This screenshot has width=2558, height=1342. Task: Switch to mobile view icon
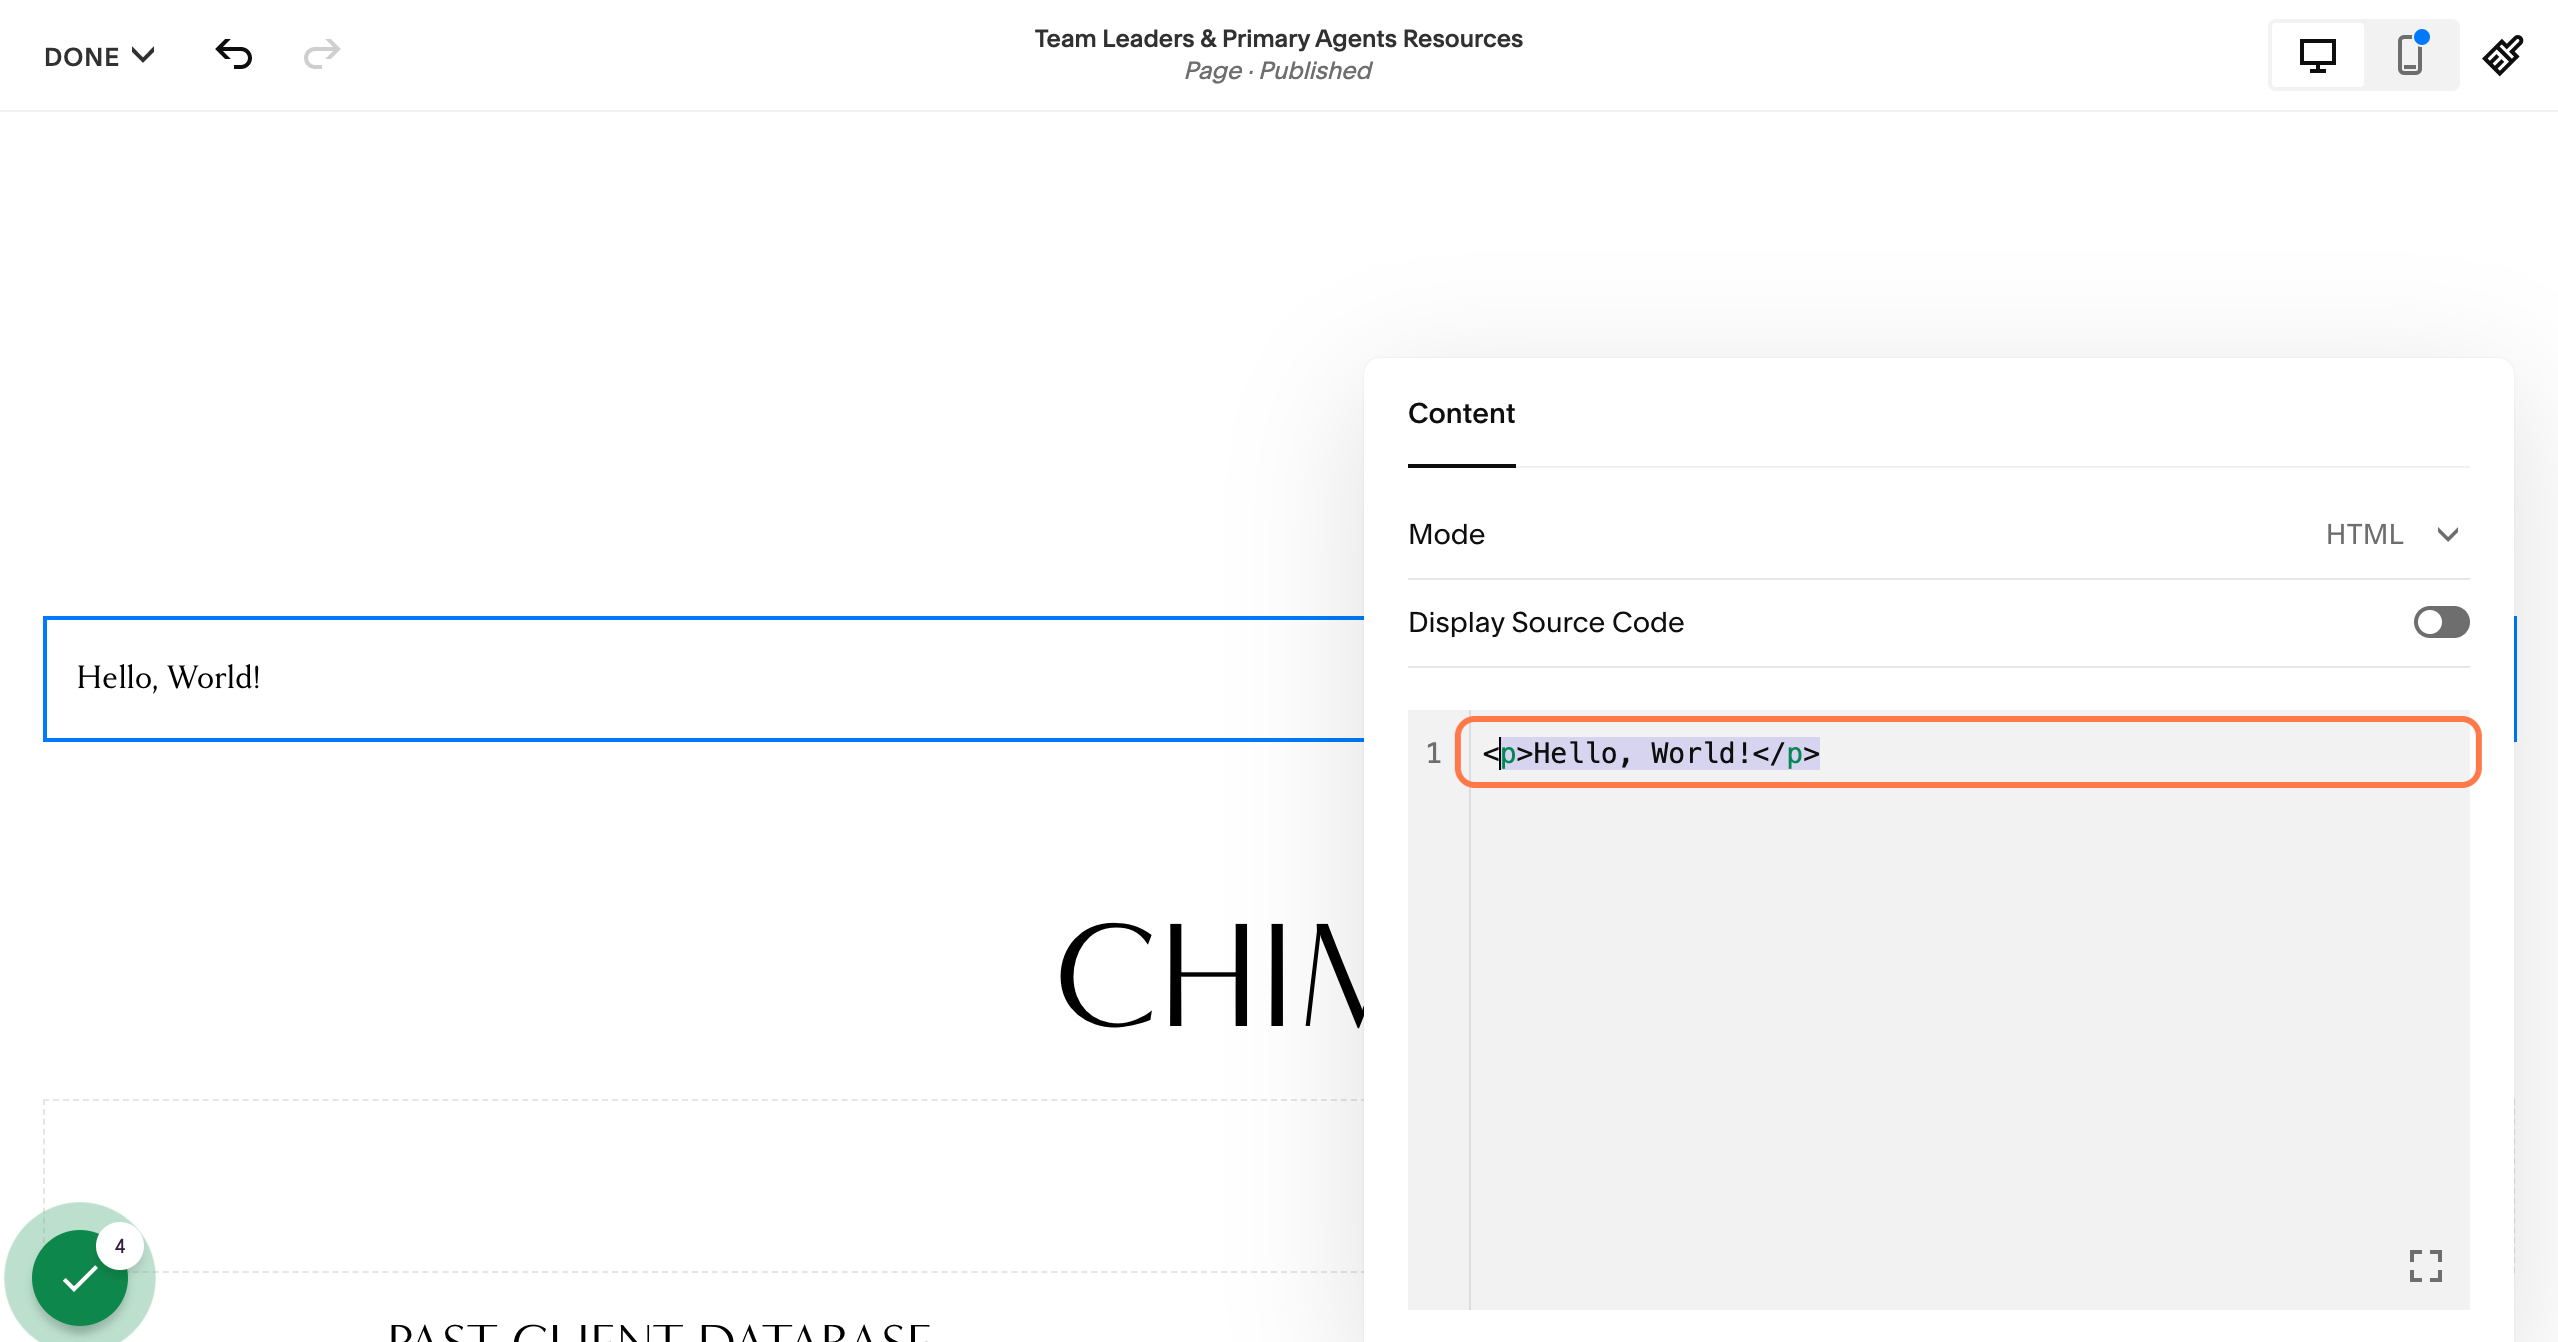pyautogui.click(x=2411, y=55)
